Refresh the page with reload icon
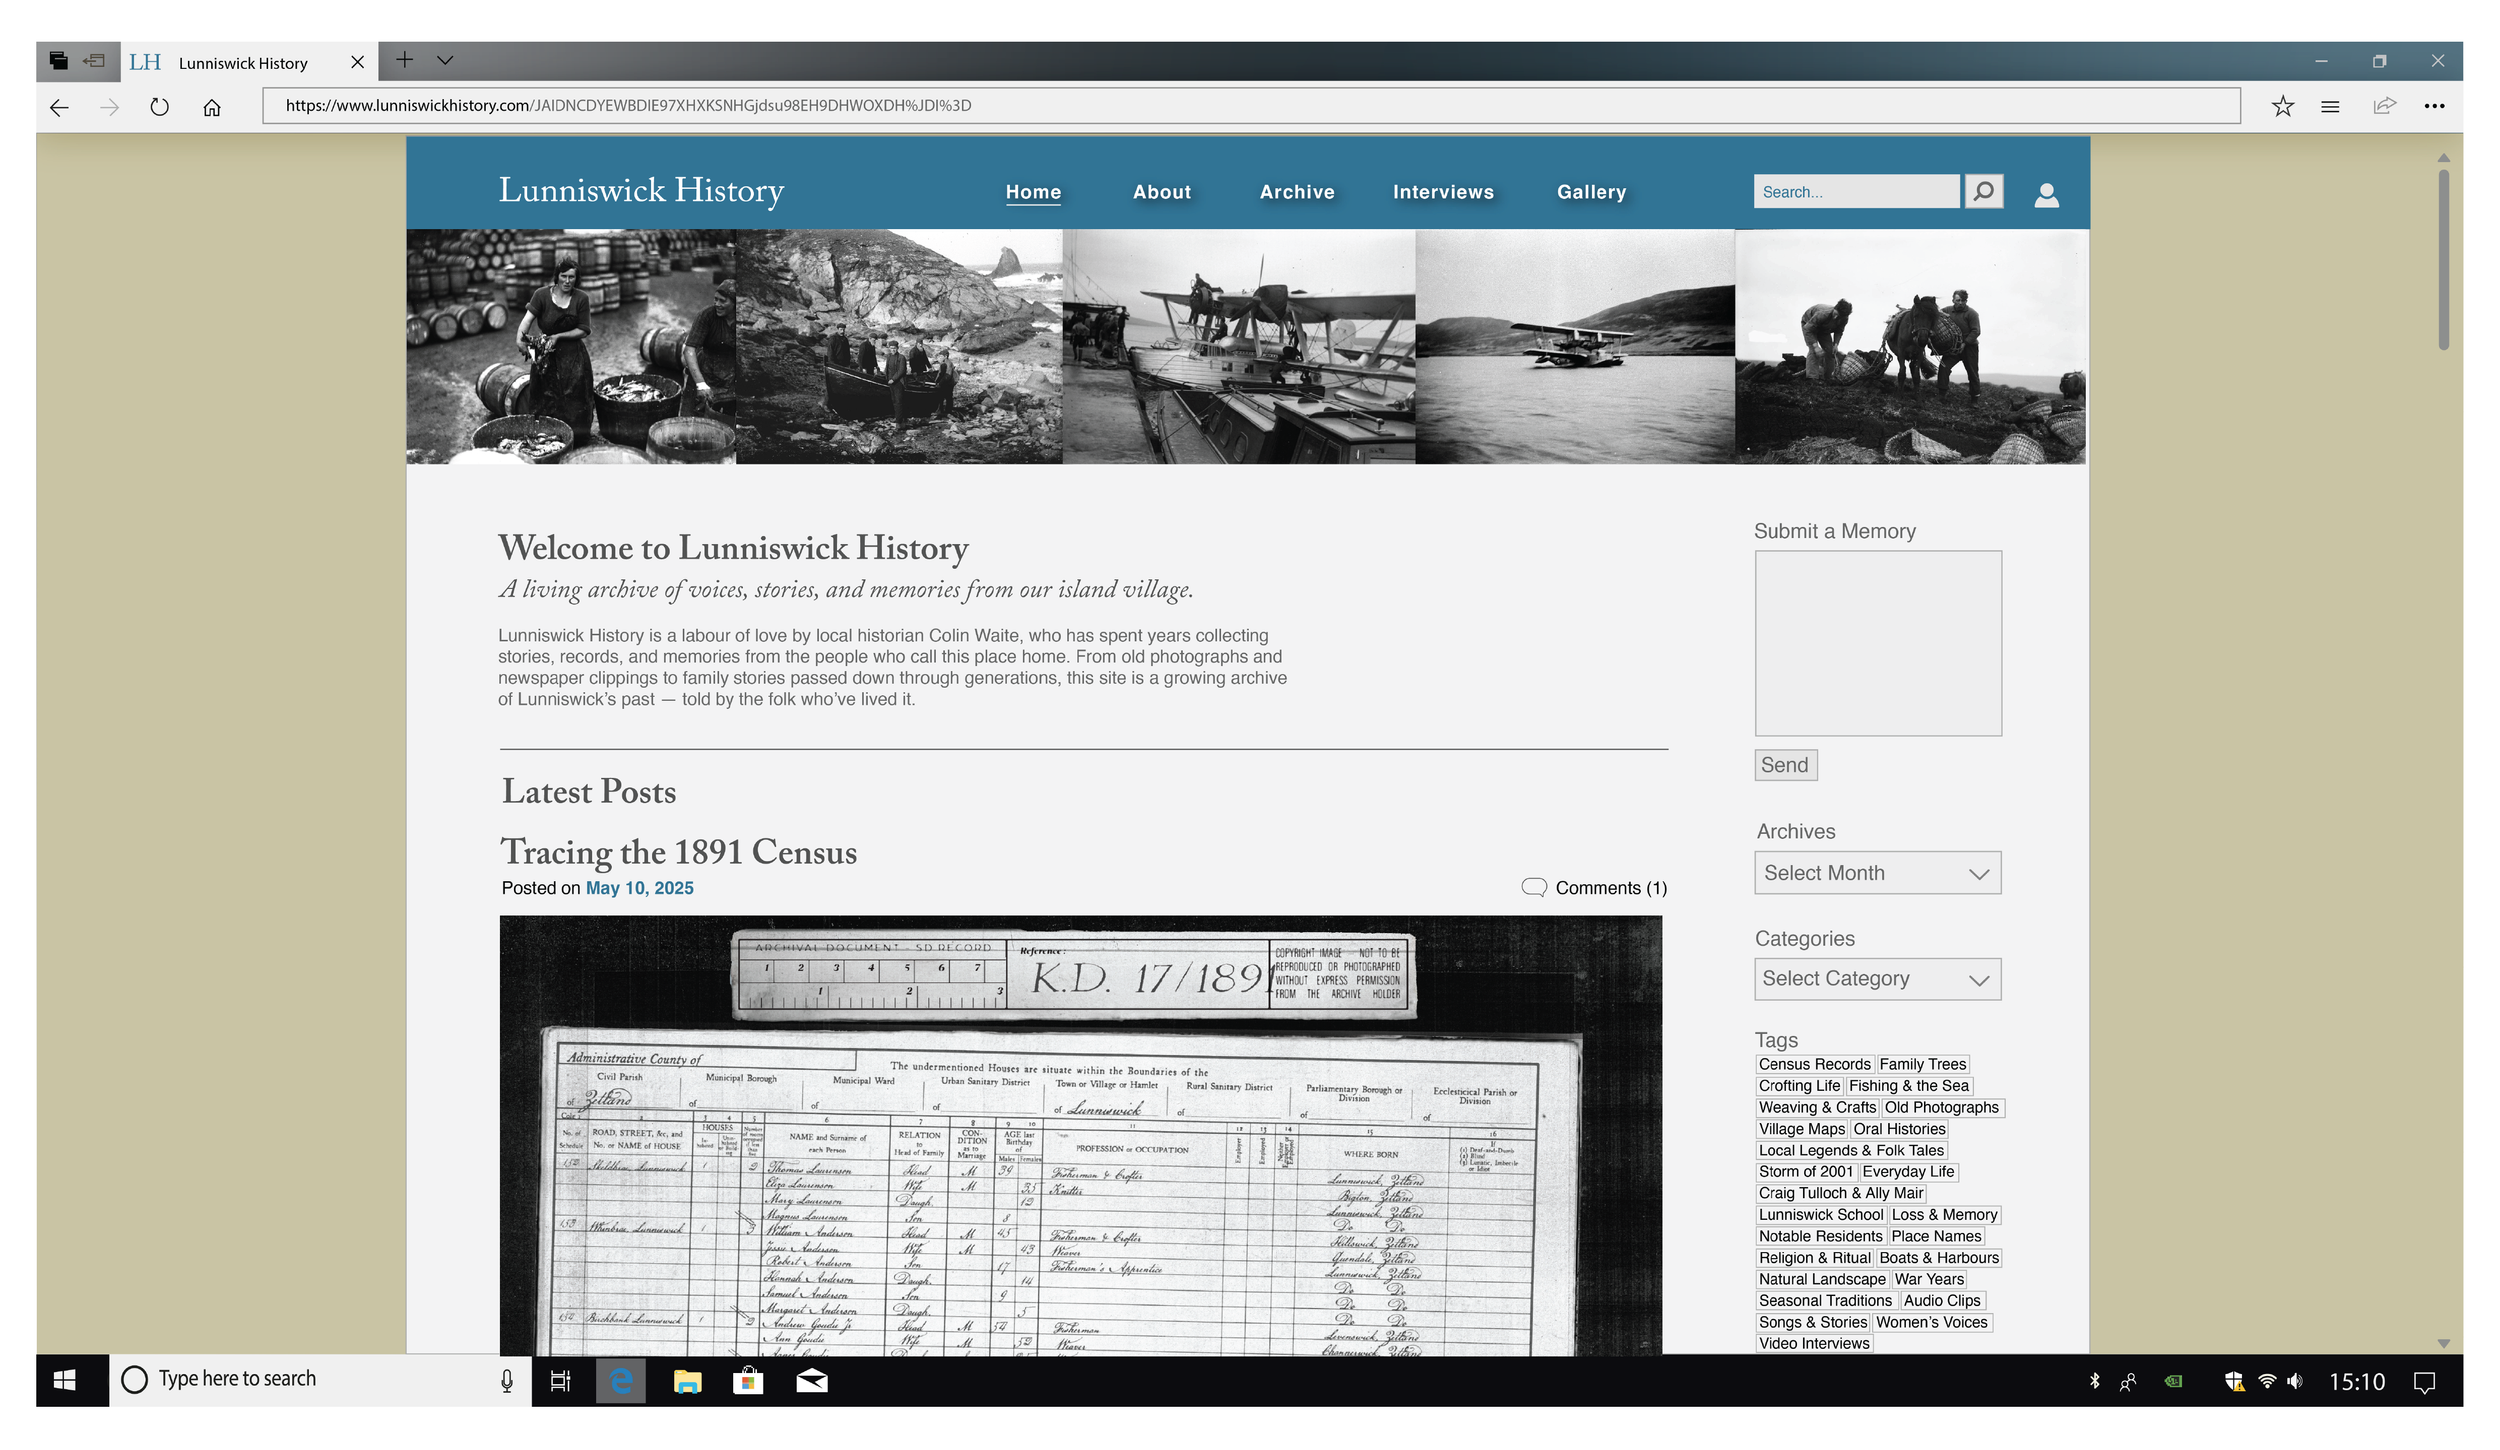 [160, 106]
